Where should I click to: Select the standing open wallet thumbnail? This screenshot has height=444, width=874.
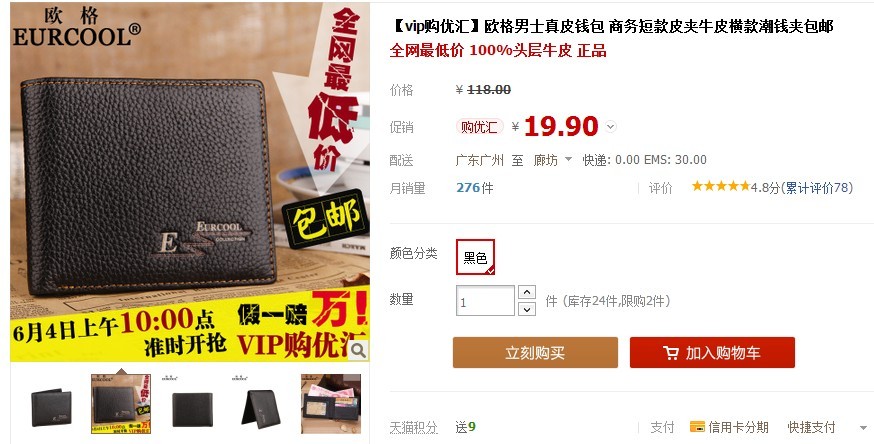coord(261,404)
